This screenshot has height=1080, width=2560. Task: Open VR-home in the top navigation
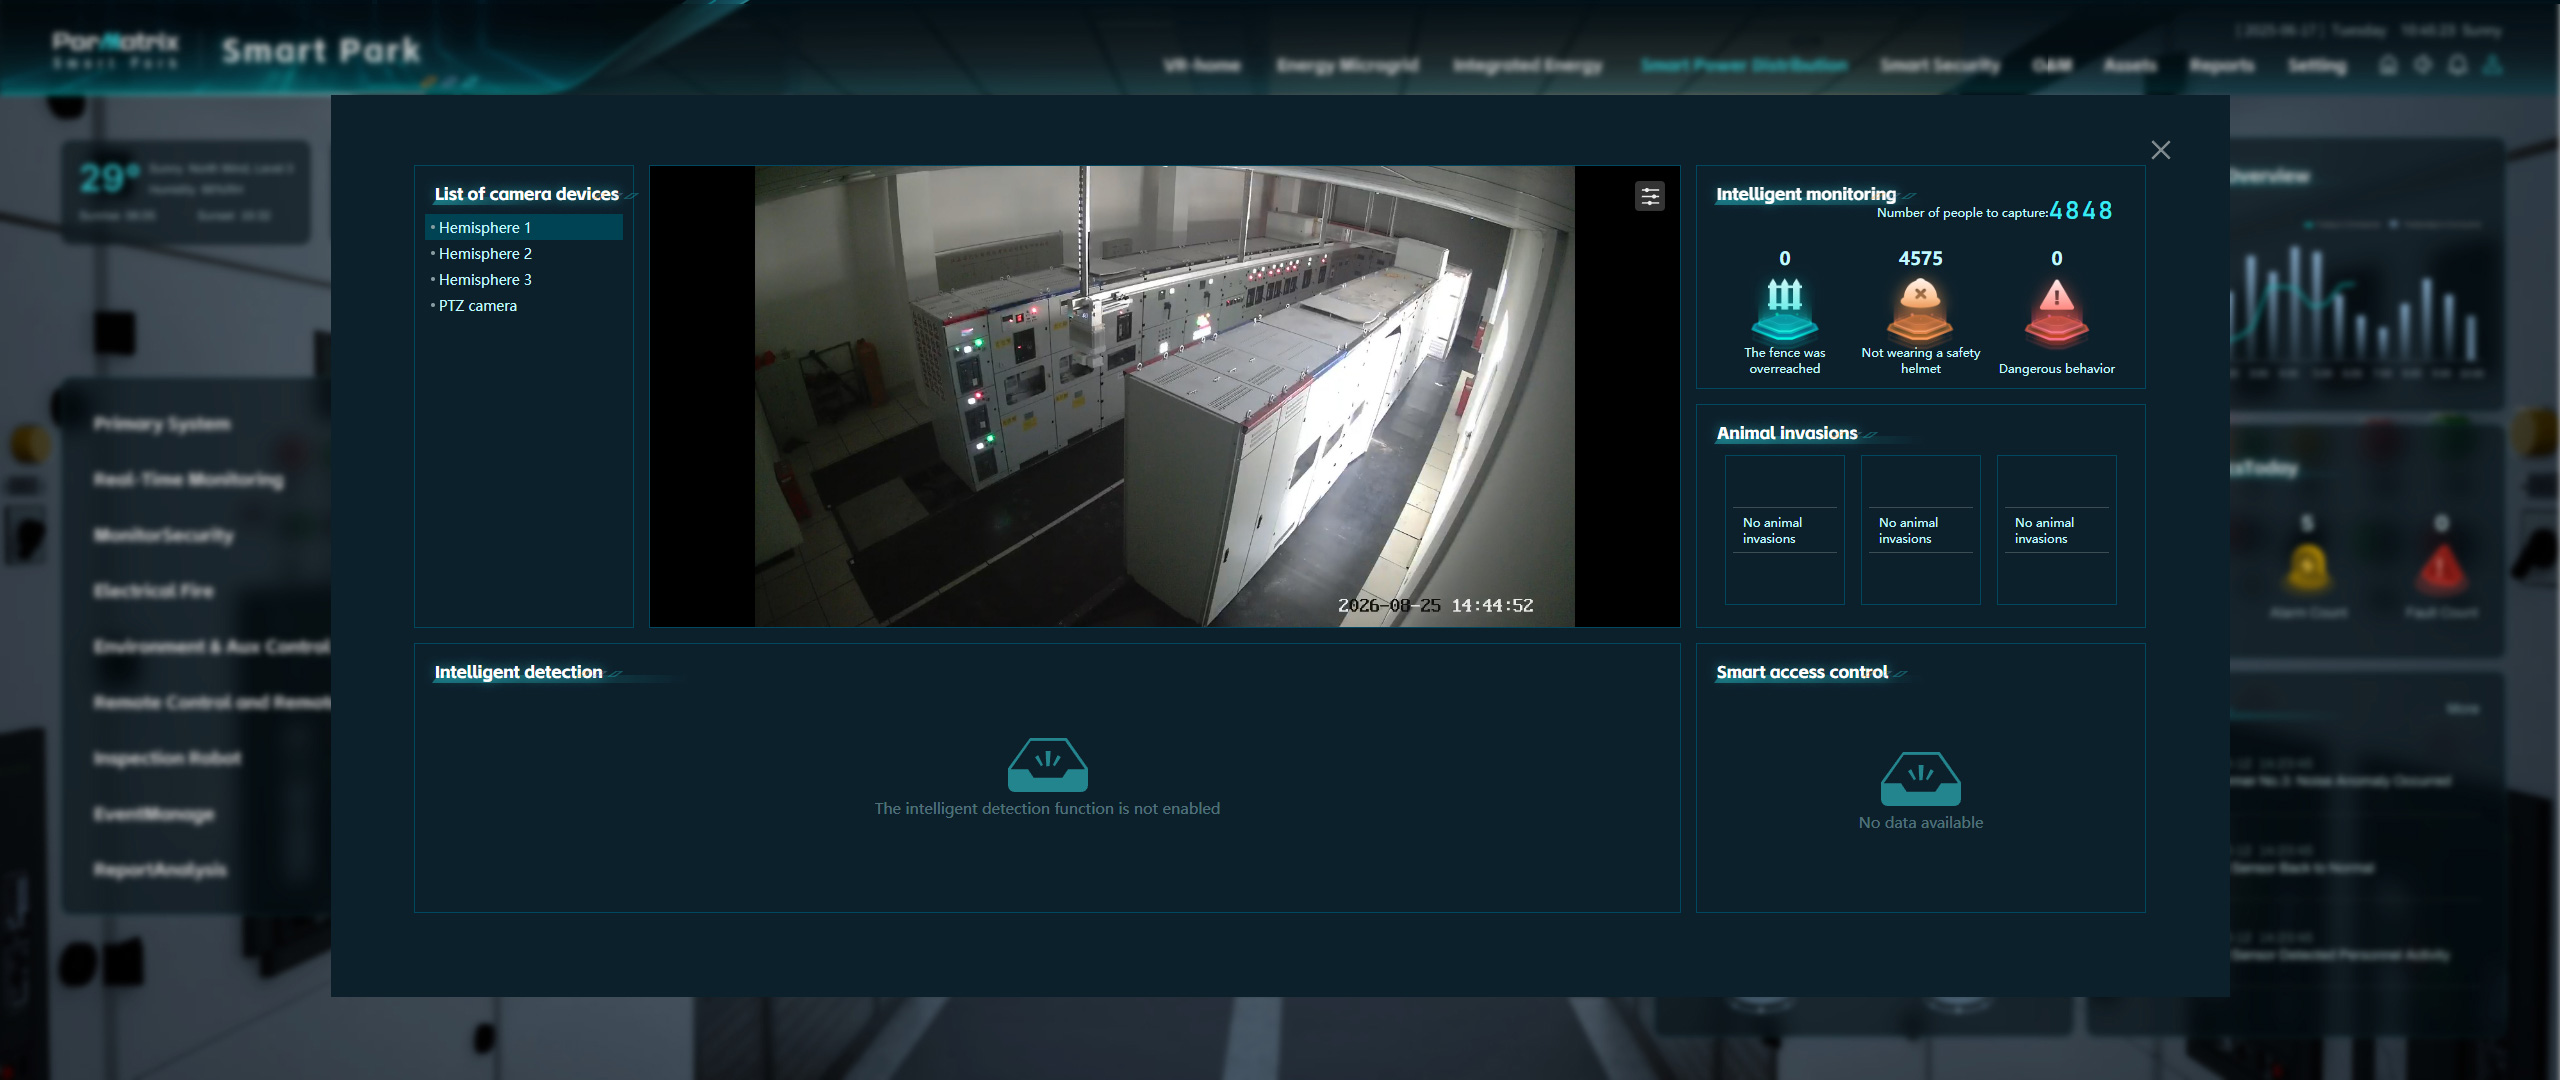[1201, 66]
